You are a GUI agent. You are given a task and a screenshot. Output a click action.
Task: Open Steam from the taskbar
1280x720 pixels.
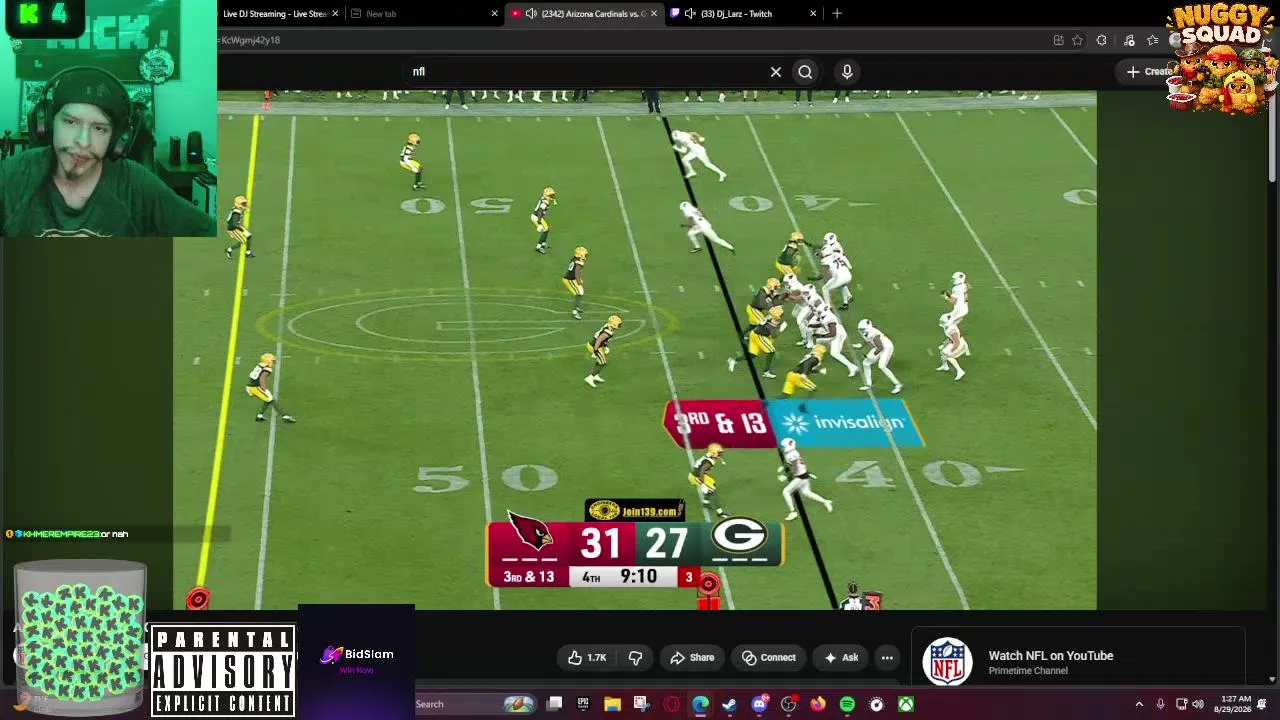click(x=729, y=704)
